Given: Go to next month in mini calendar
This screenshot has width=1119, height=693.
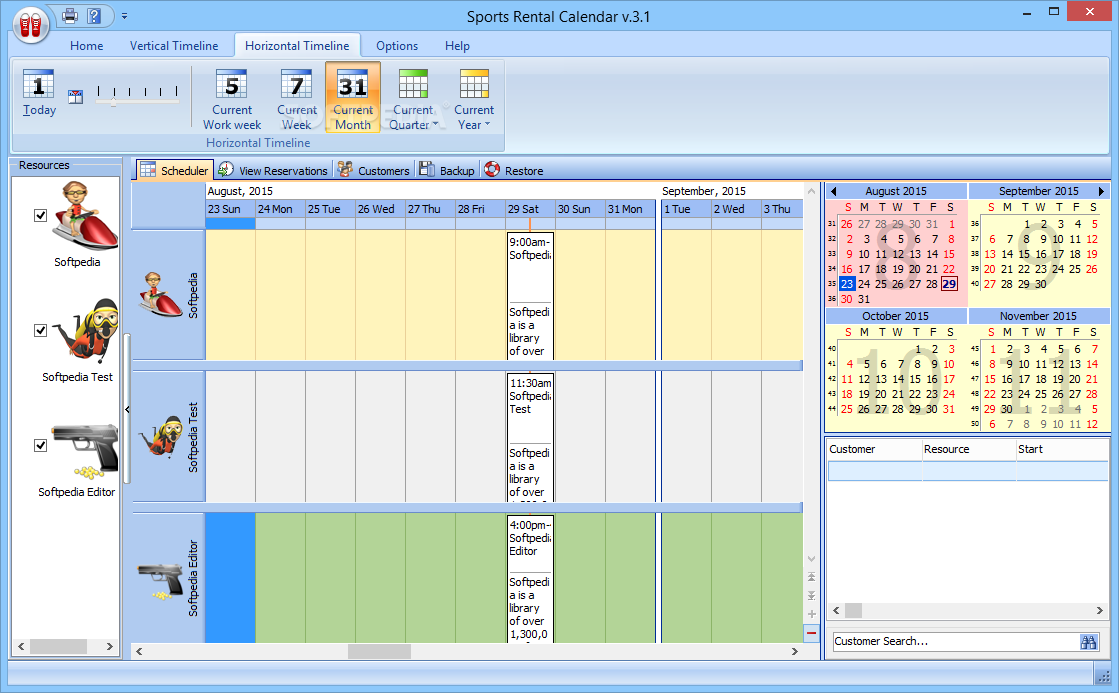Looking at the screenshot, I should tap(1101, 191).
